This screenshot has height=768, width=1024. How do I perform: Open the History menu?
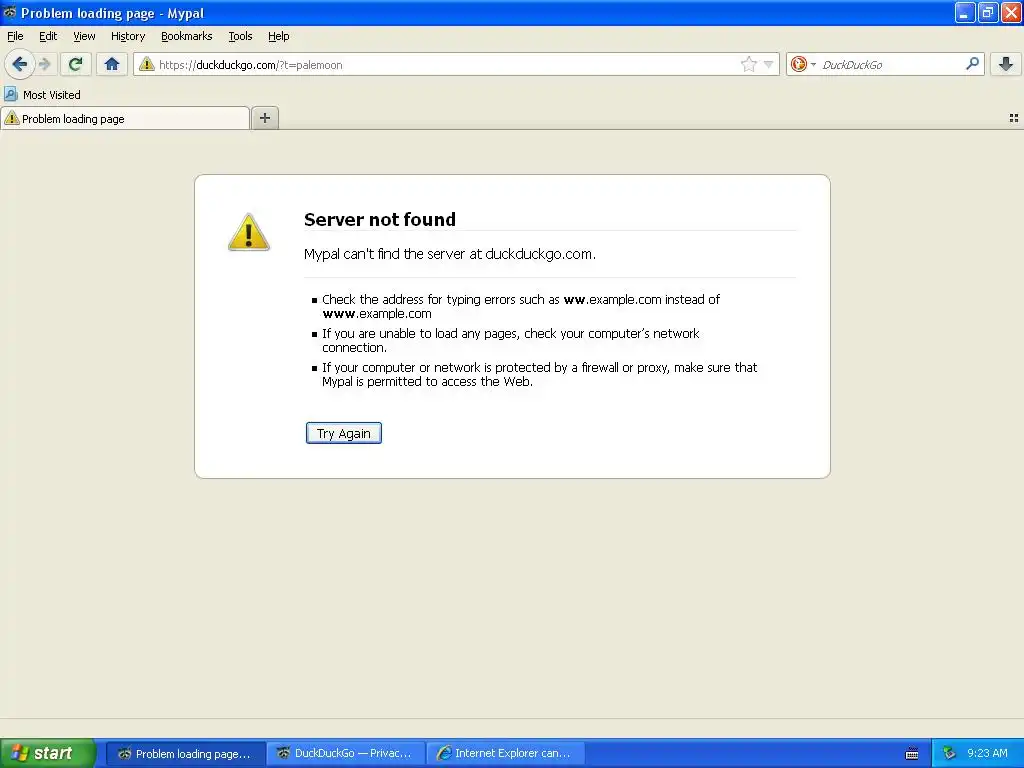[x=128, y=36]
